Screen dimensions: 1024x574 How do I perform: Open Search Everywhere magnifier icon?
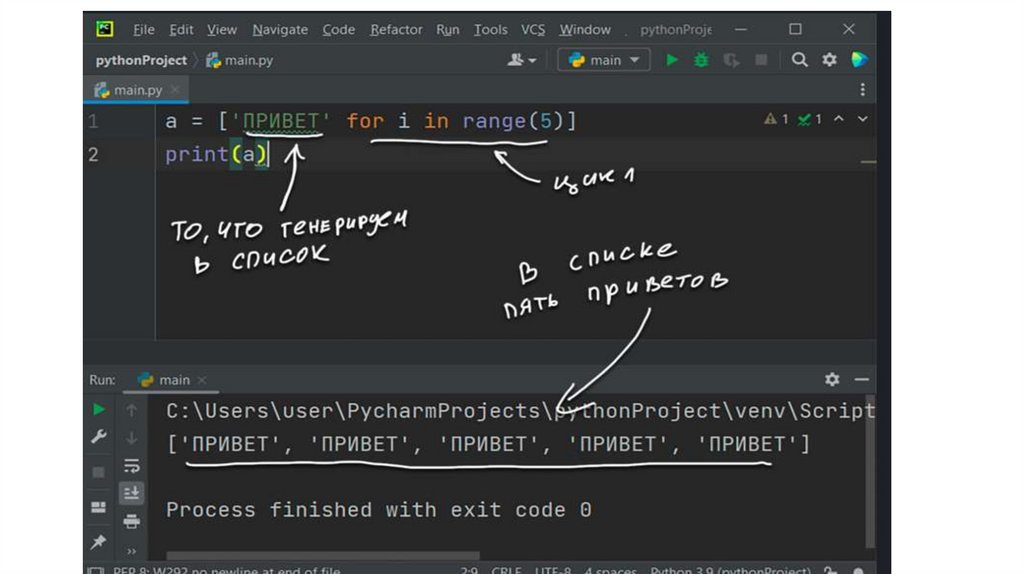click(799, 60)
